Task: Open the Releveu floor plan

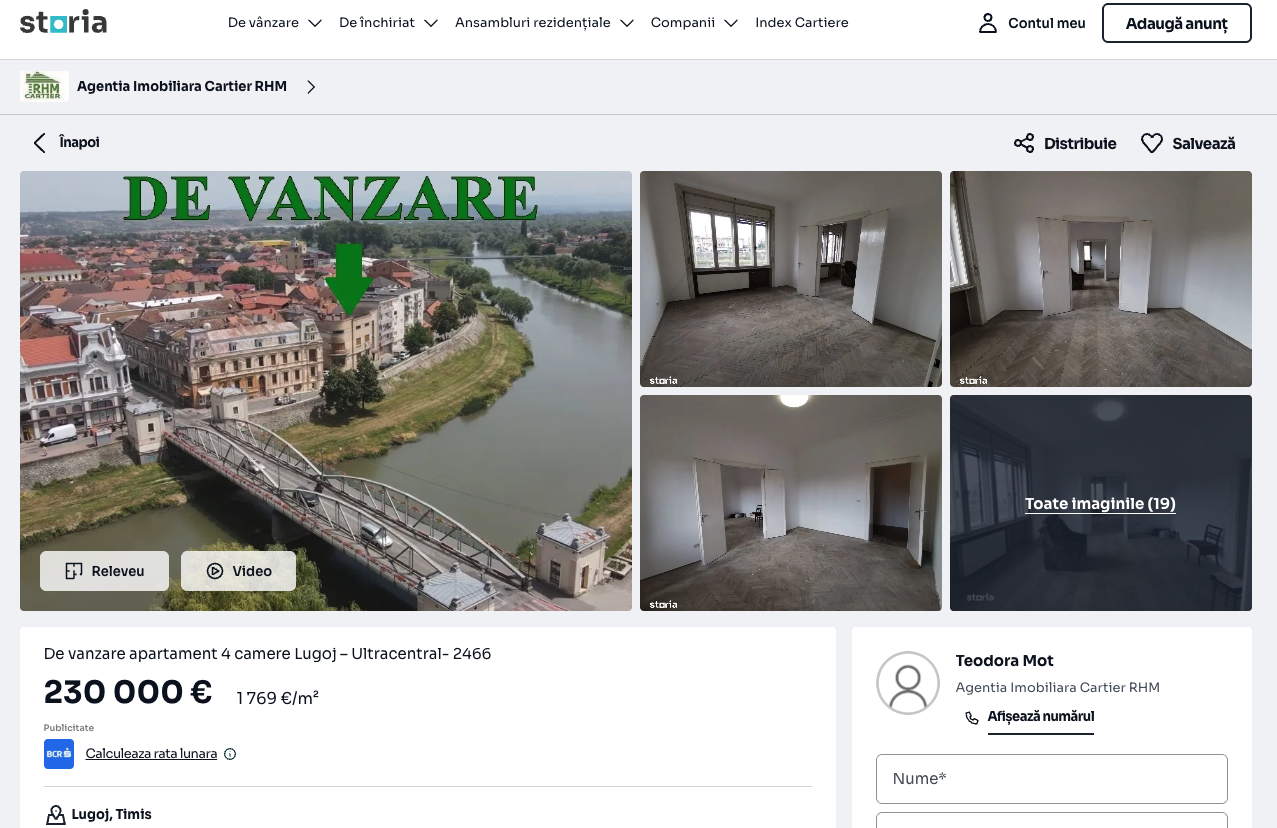Action: click(x=104, y=571)
